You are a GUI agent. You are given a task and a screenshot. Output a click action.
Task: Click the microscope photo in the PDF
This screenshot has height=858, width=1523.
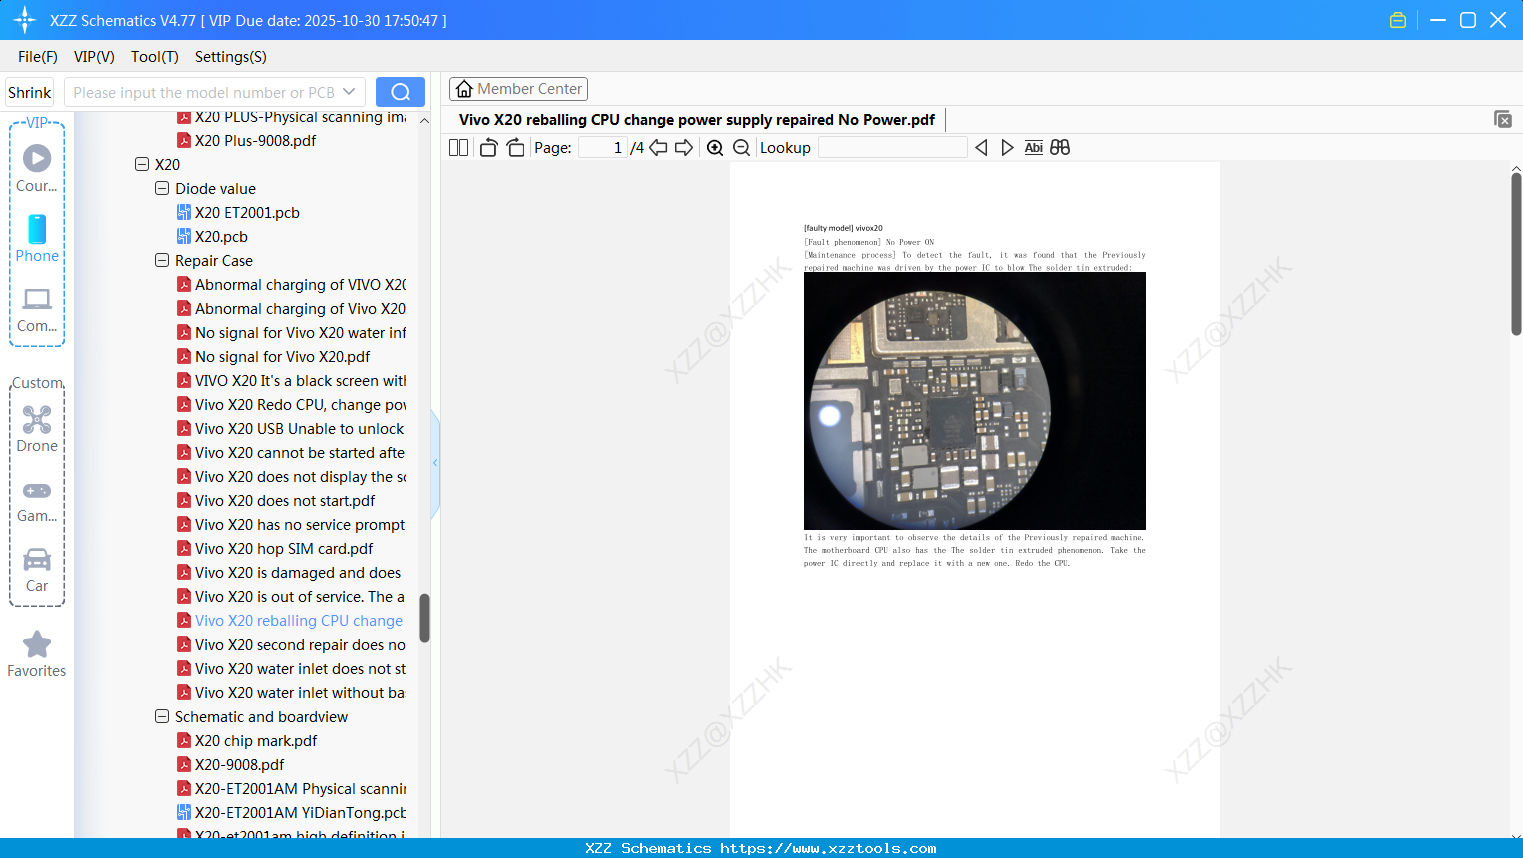coord(975,401)
